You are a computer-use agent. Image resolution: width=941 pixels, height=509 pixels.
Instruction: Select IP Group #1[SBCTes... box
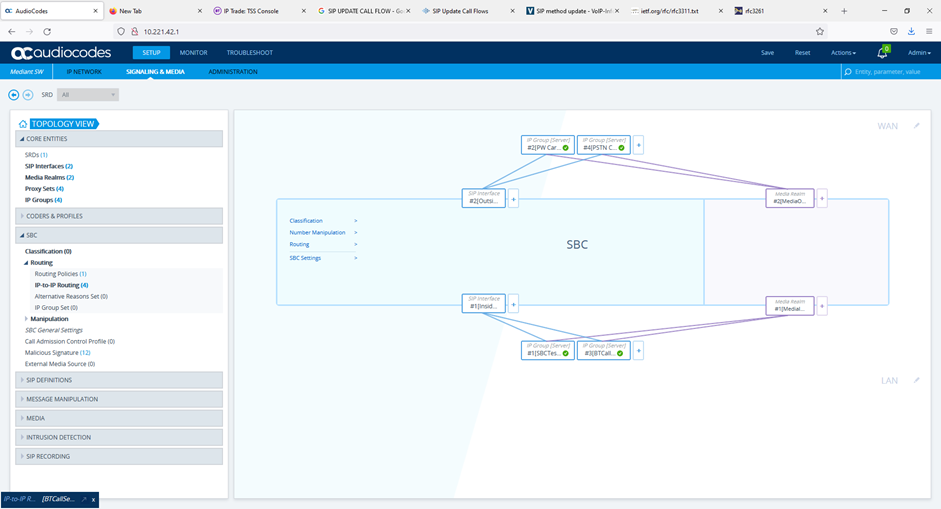[547, 351]
